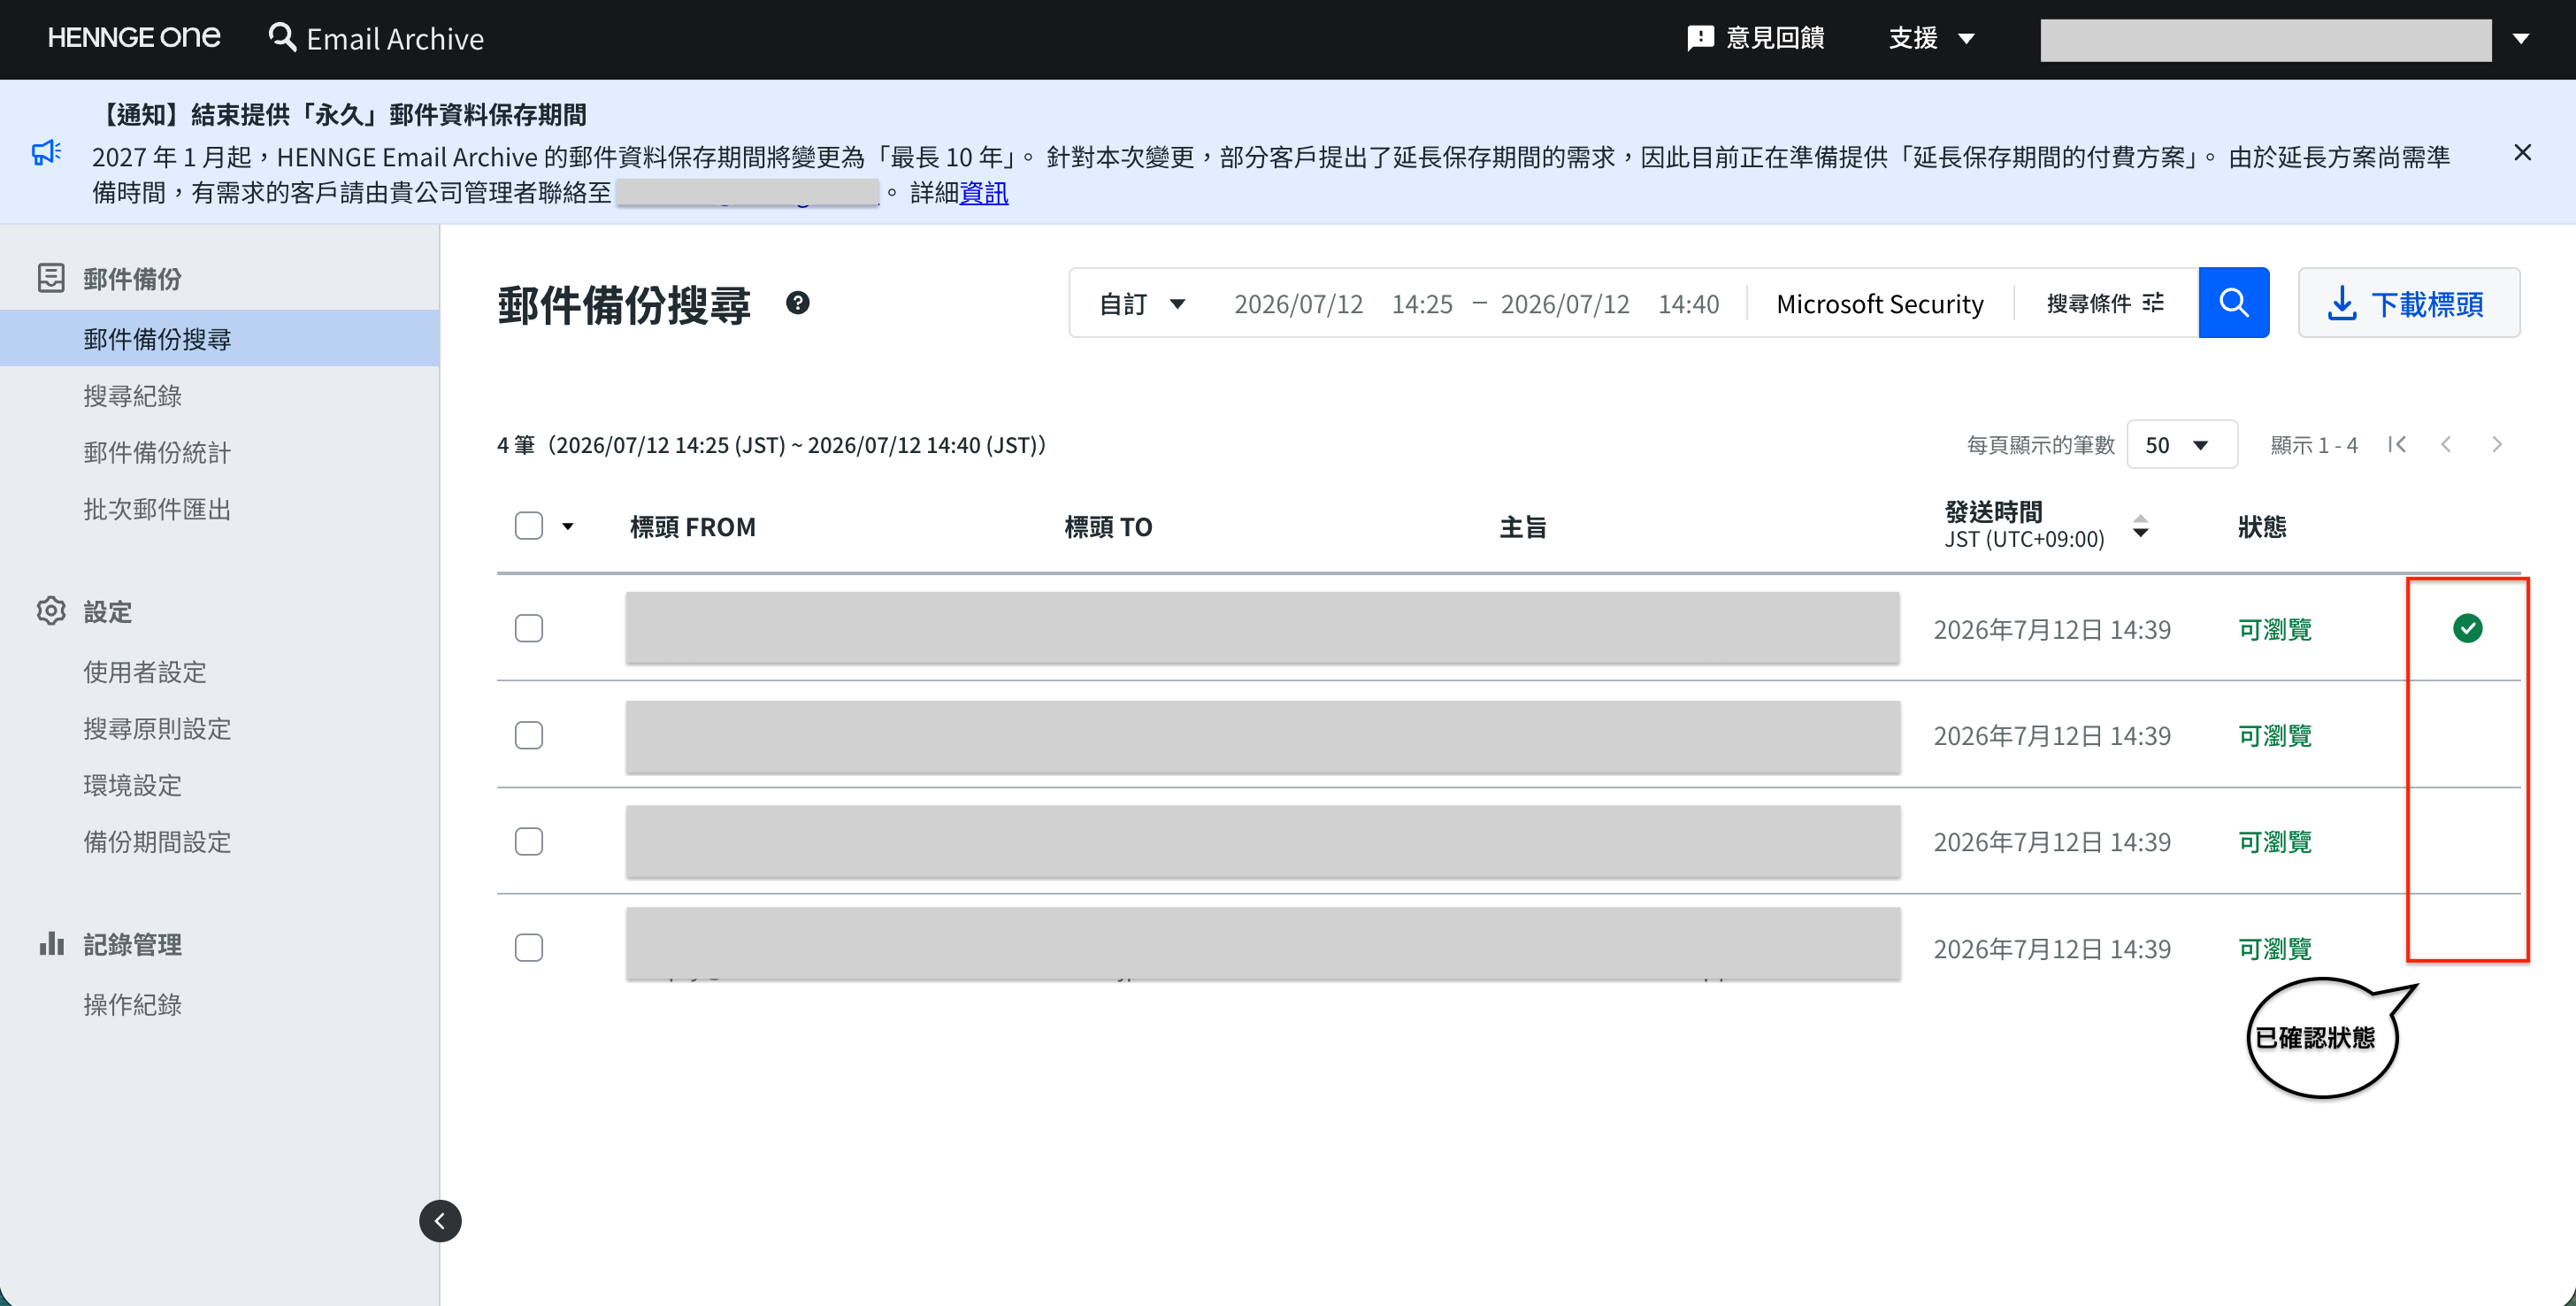Screen dimensions: 2576x1306
Task: Click the Microsoft Security search field
Action: [x=1879, y=303]
